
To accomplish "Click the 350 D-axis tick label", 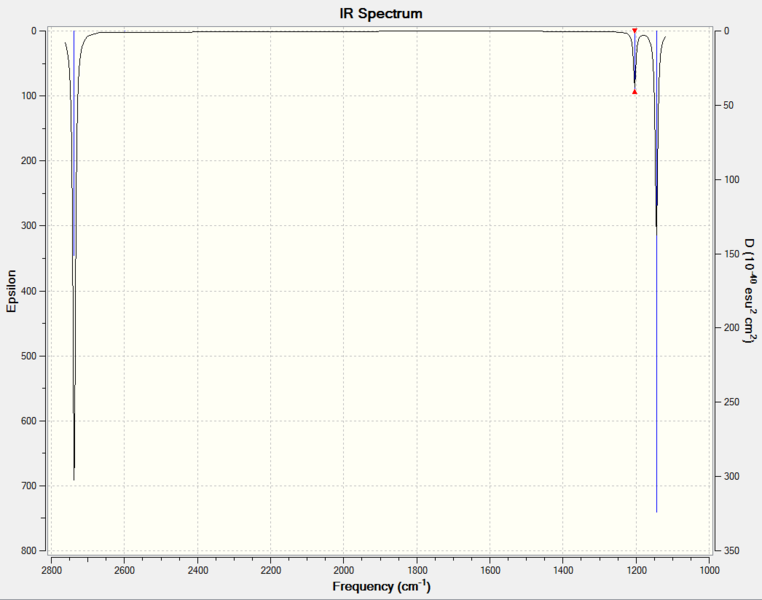I will [731, 550].
